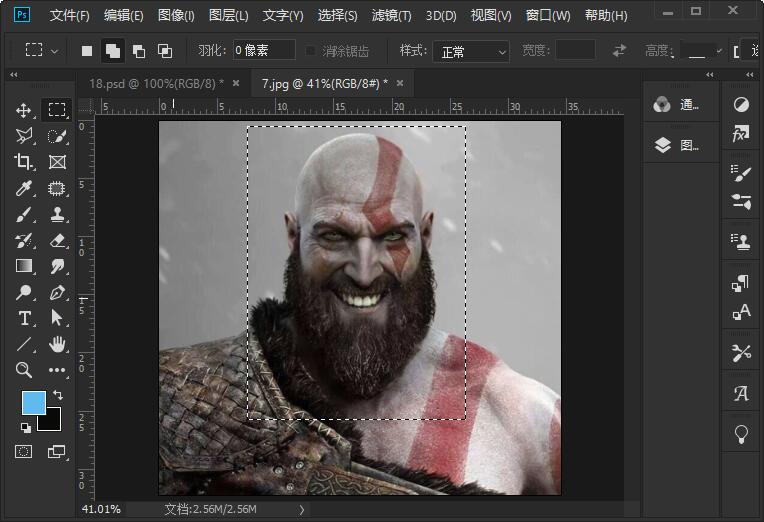
Task: Click the black background color swatch
Action: (x=53, y=422)
